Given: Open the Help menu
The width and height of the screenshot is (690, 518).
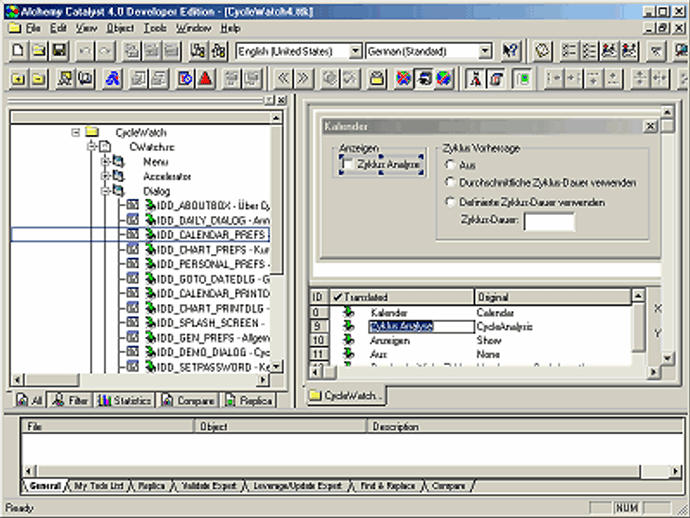Looking at the screenshot, I should pyautogui.click(x=230, y=28).
